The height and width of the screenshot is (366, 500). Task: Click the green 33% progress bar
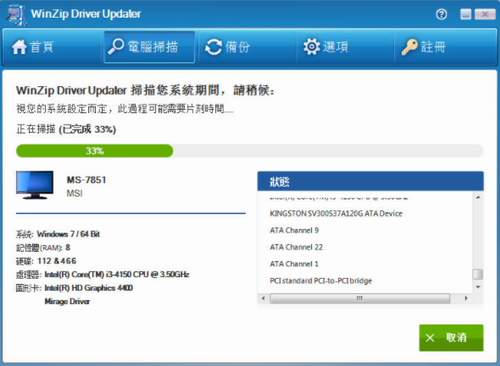click(x=95, y=151)
